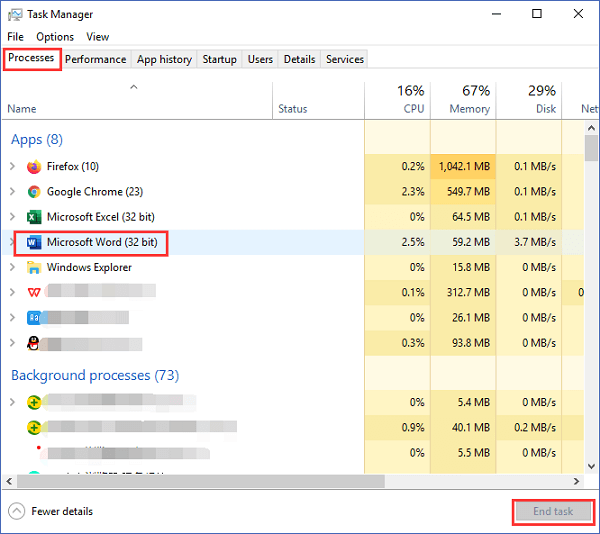Click the 2.3% CPU cell for Chrome
This screenshot has width=600, height=534.
coord(398,192)
